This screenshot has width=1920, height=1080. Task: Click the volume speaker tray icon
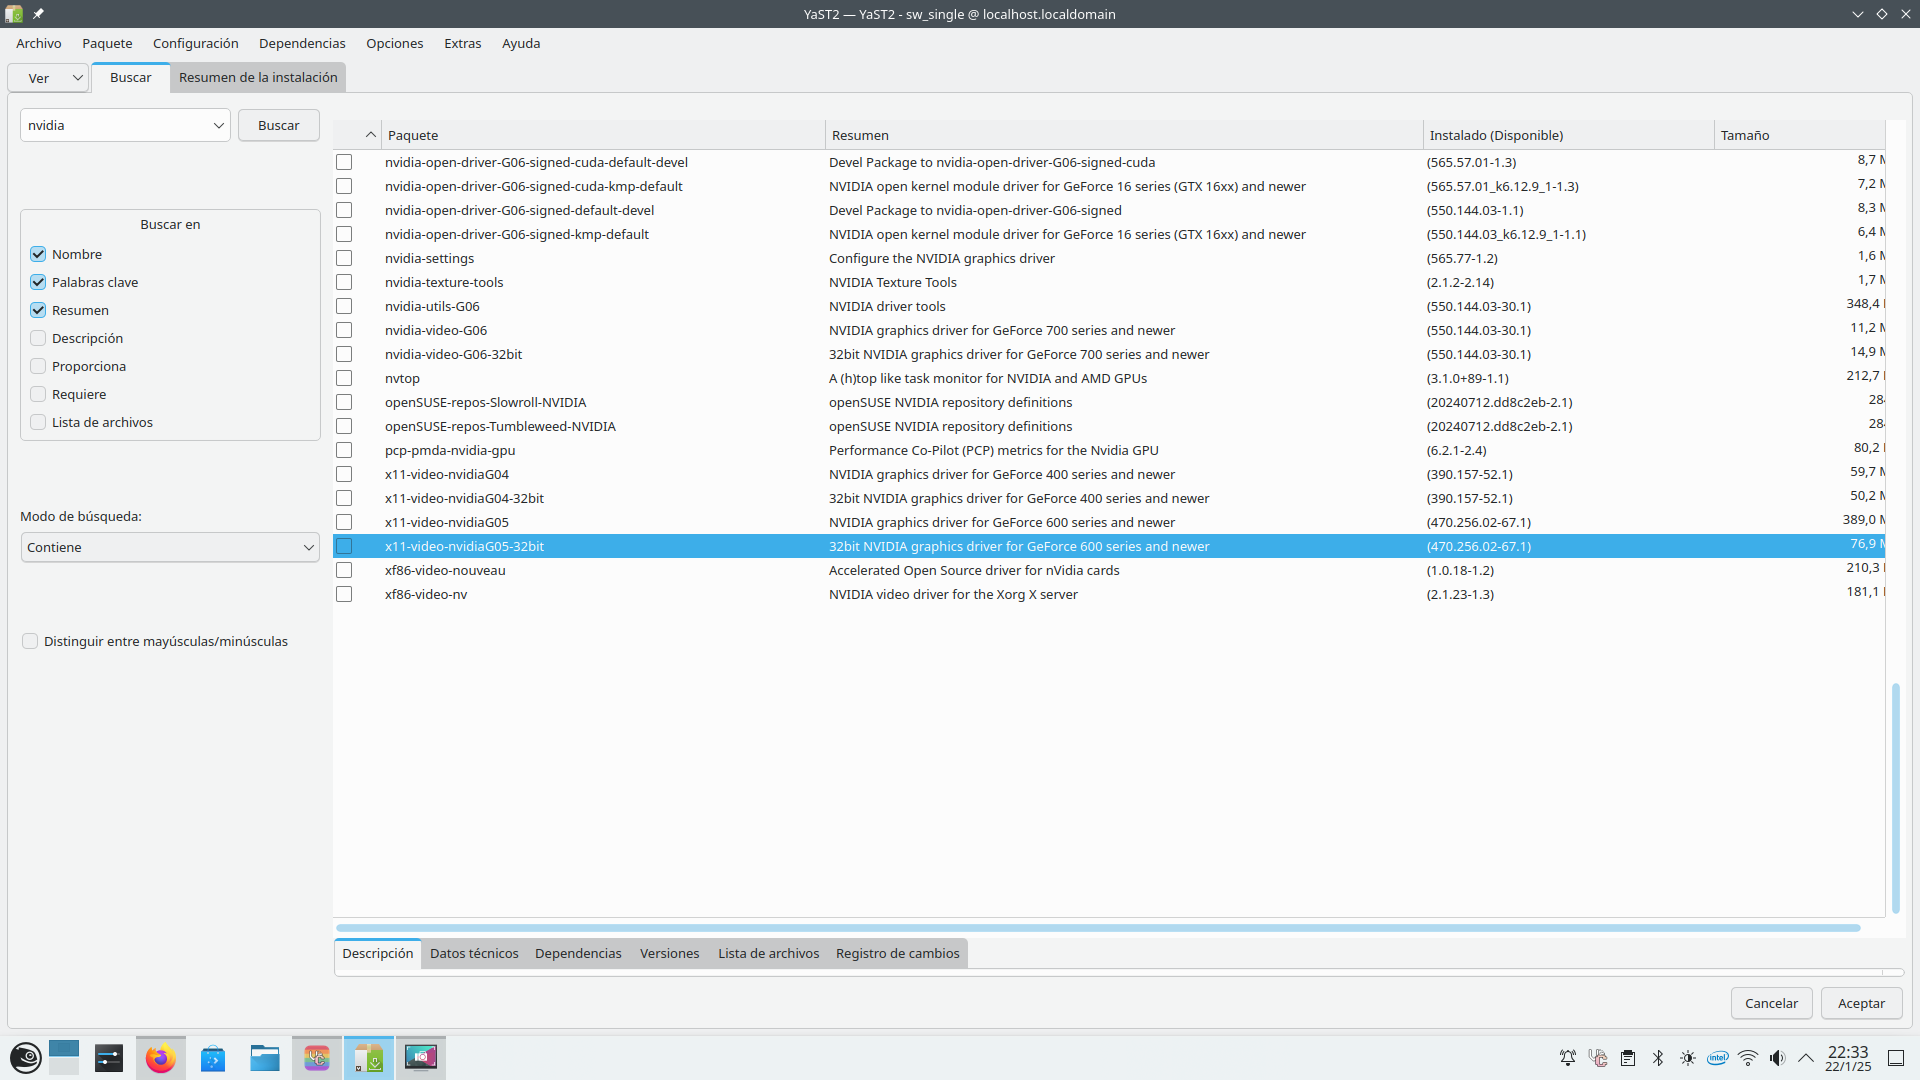pos(1777,1058)
